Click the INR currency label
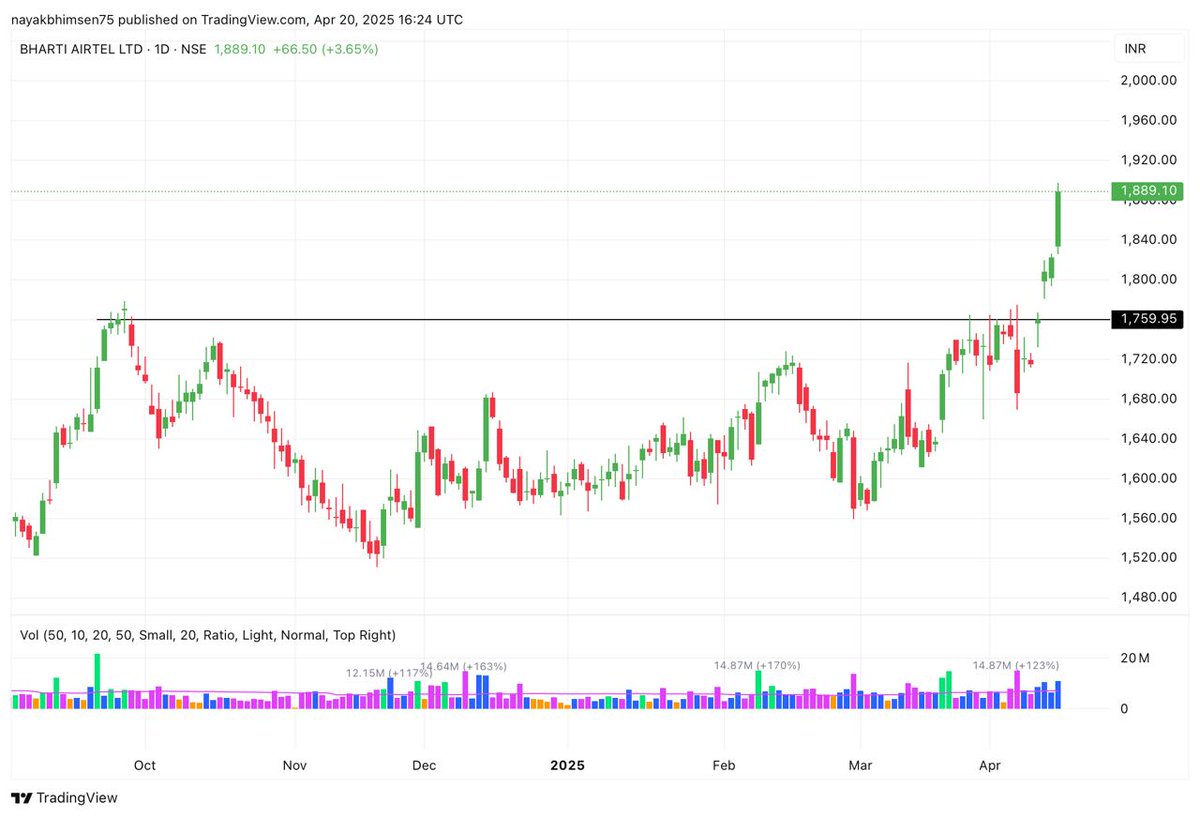 click(x=1135, y=49)
